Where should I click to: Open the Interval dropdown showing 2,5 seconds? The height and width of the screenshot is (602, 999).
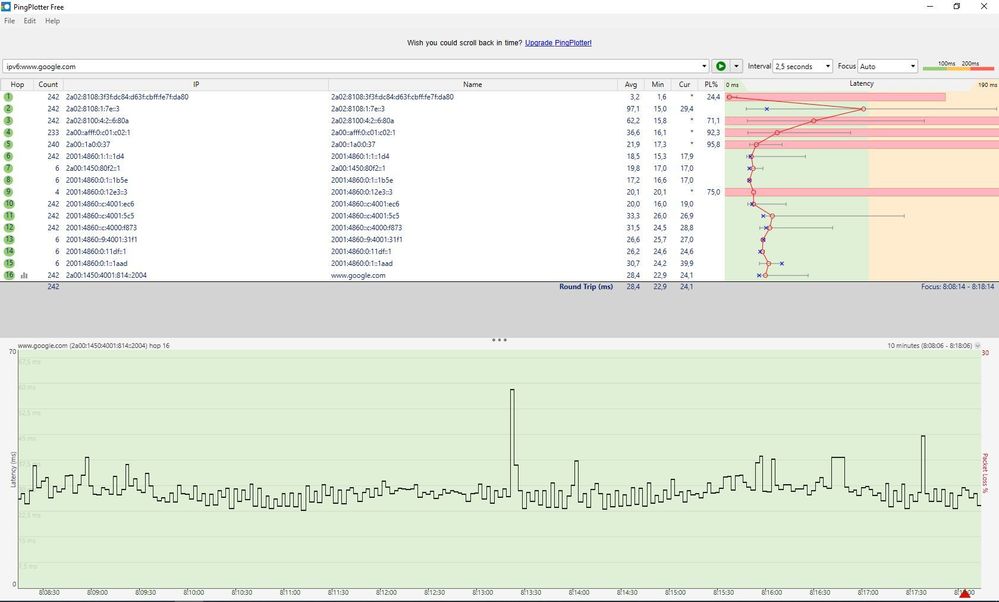pyautogui.click(x=805, y=66)
